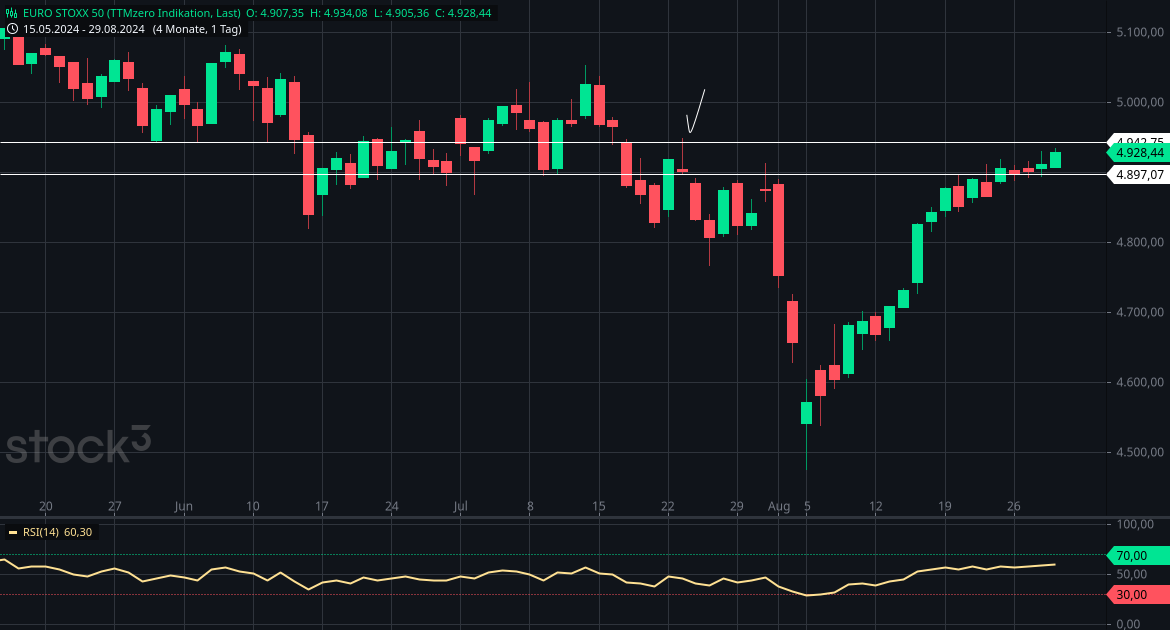Click the close value C: 4.928,44
The image size is (1170, 630).
tap(463, 13)
